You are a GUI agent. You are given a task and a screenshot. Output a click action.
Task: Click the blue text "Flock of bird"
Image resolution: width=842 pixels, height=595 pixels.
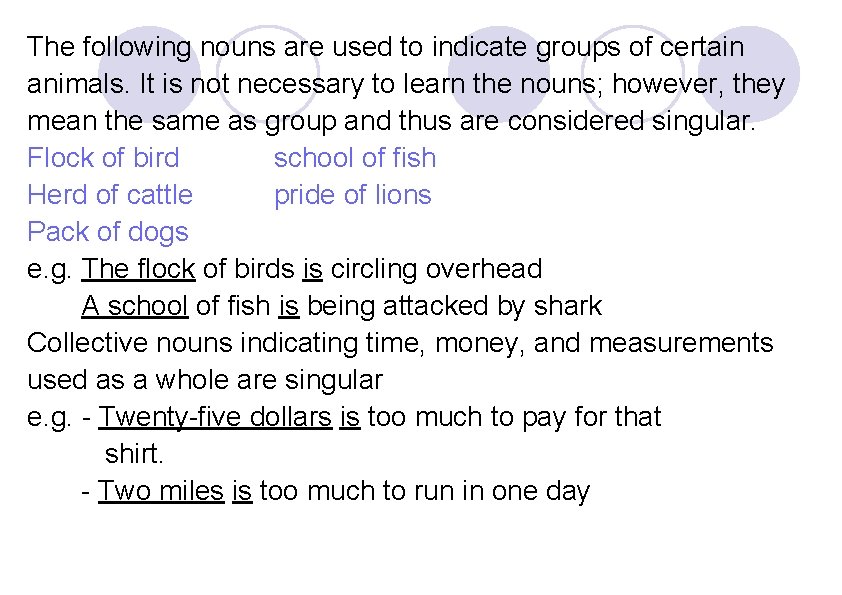click(103, 158)
